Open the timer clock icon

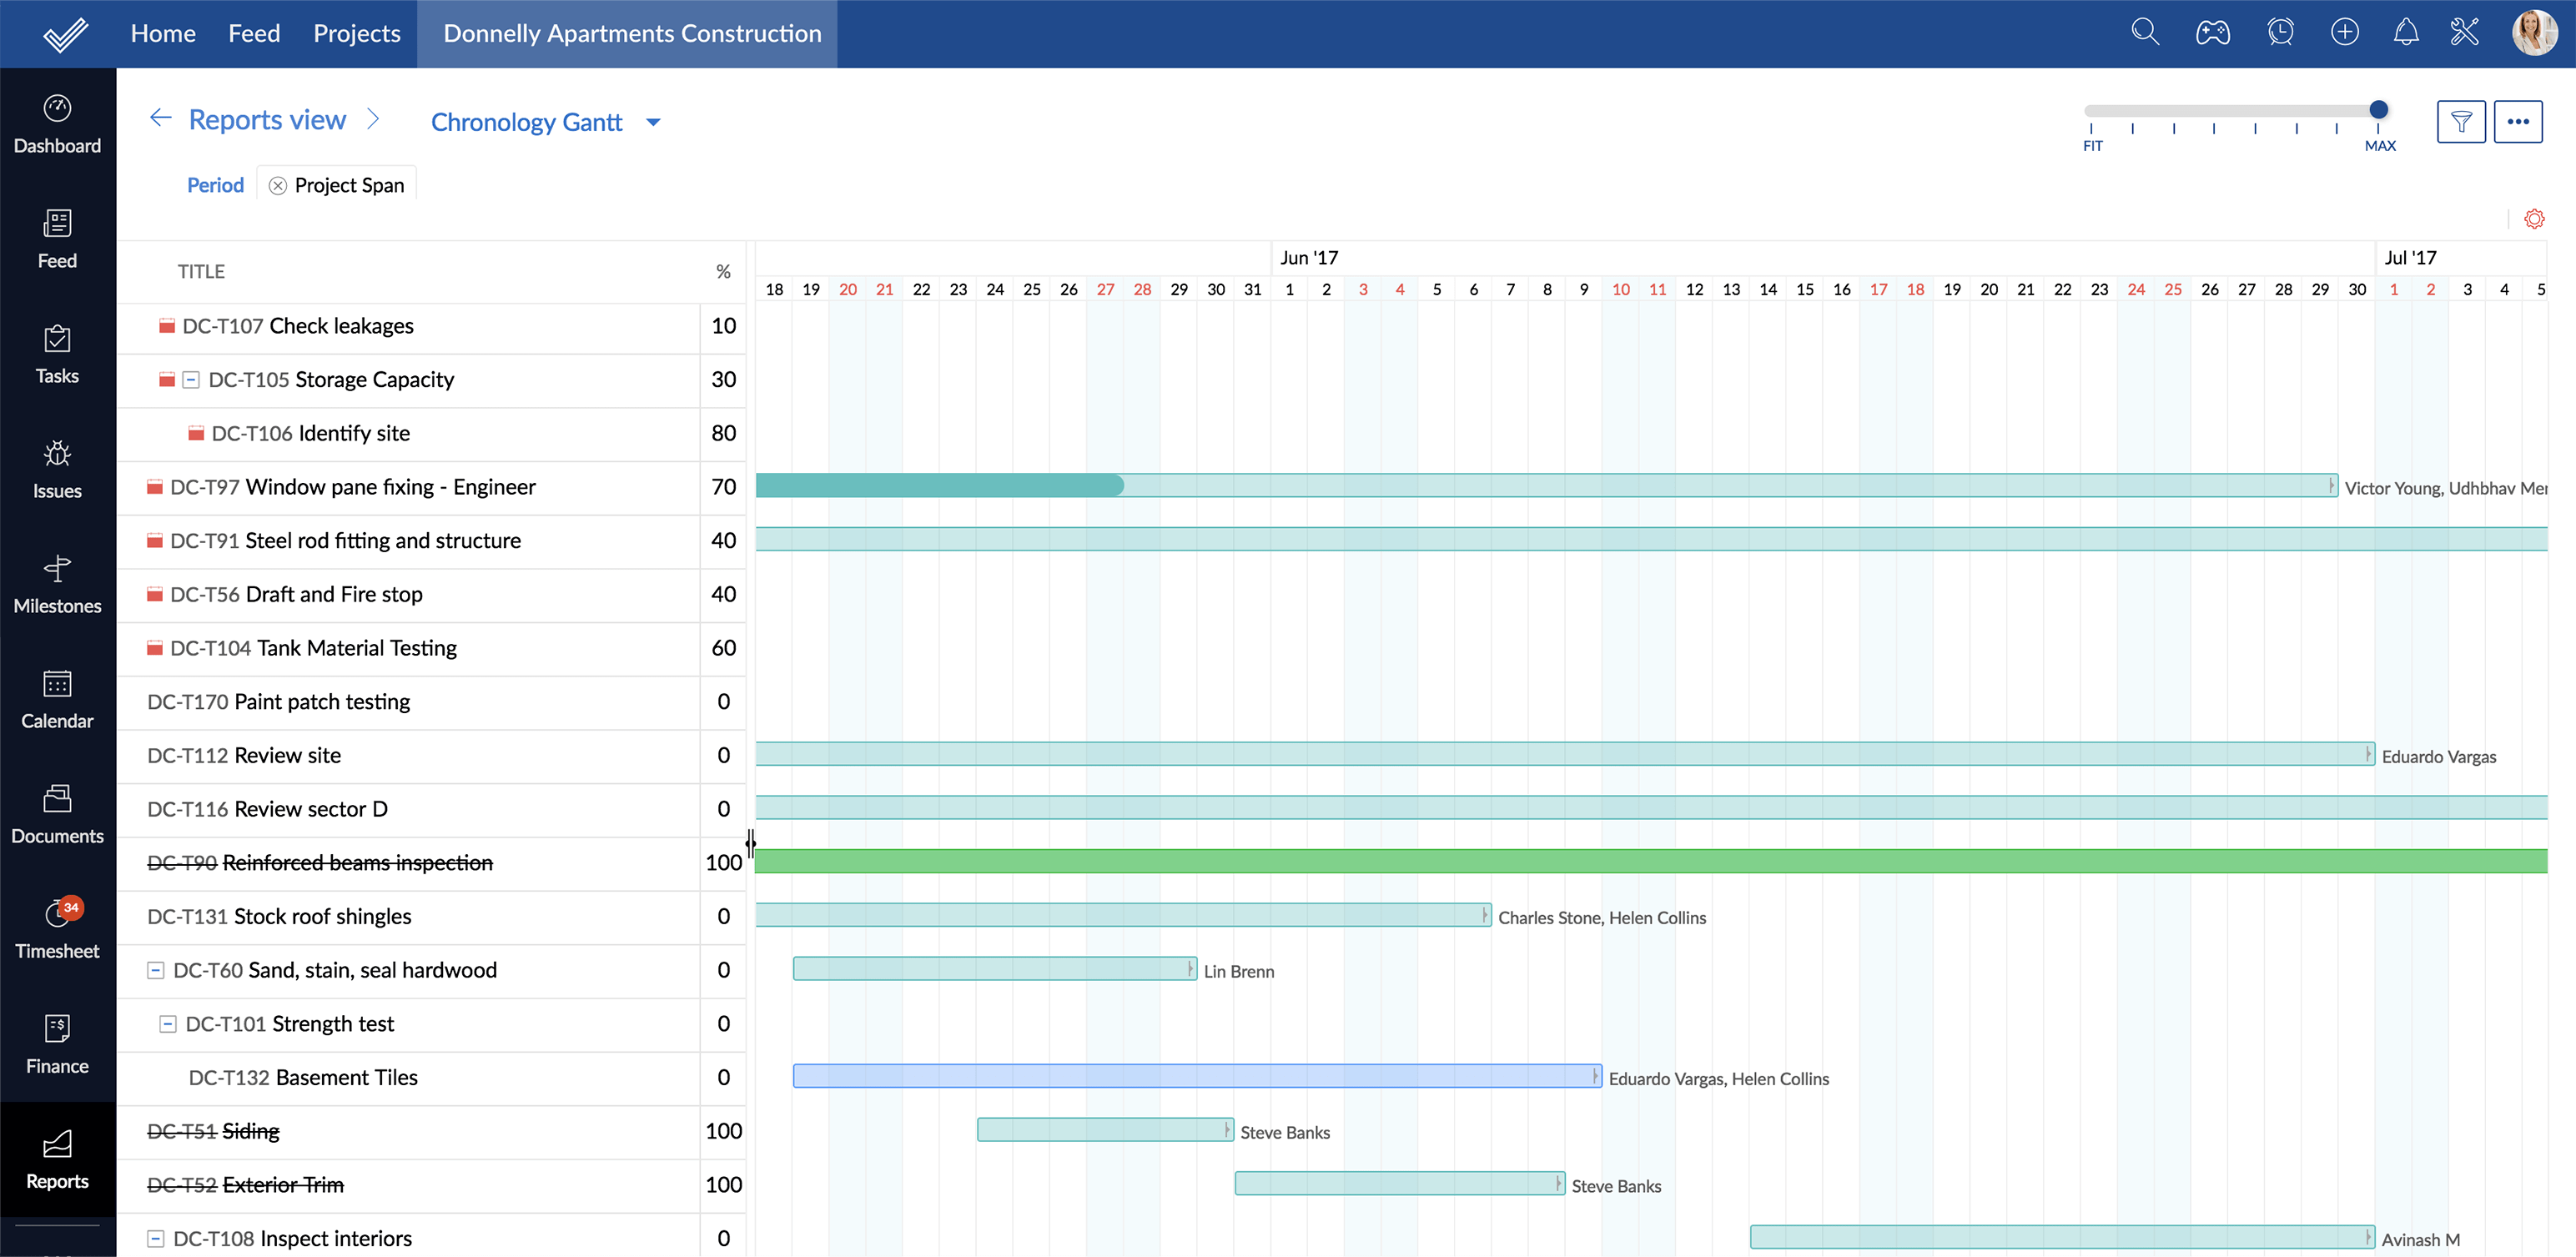point(2280,32)
